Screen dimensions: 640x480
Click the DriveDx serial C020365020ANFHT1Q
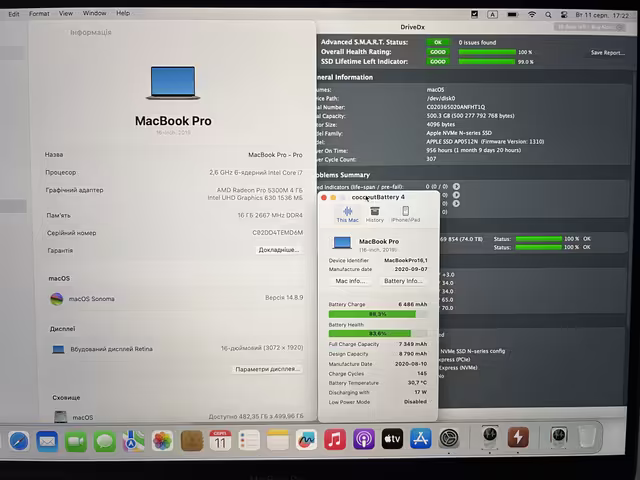click(456, 107)
